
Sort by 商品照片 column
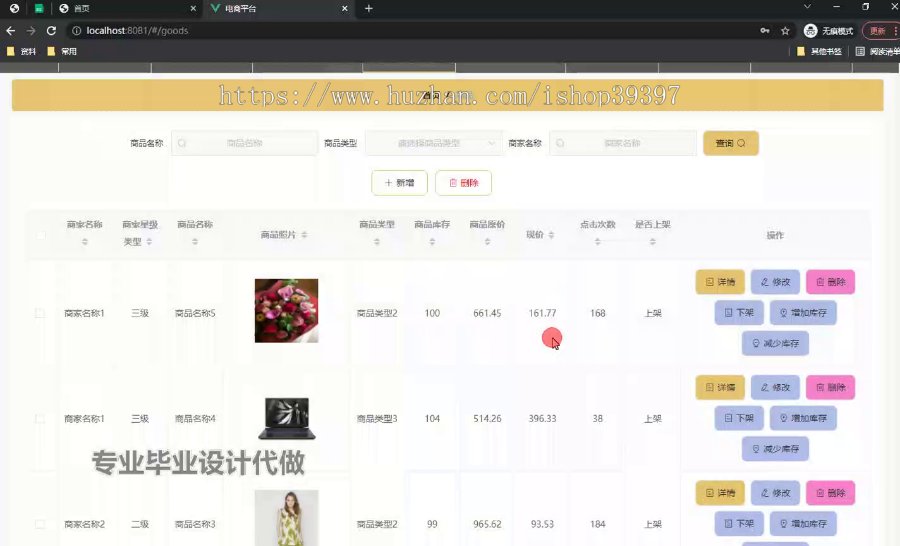pyautogui.click(x=304, y=234)
